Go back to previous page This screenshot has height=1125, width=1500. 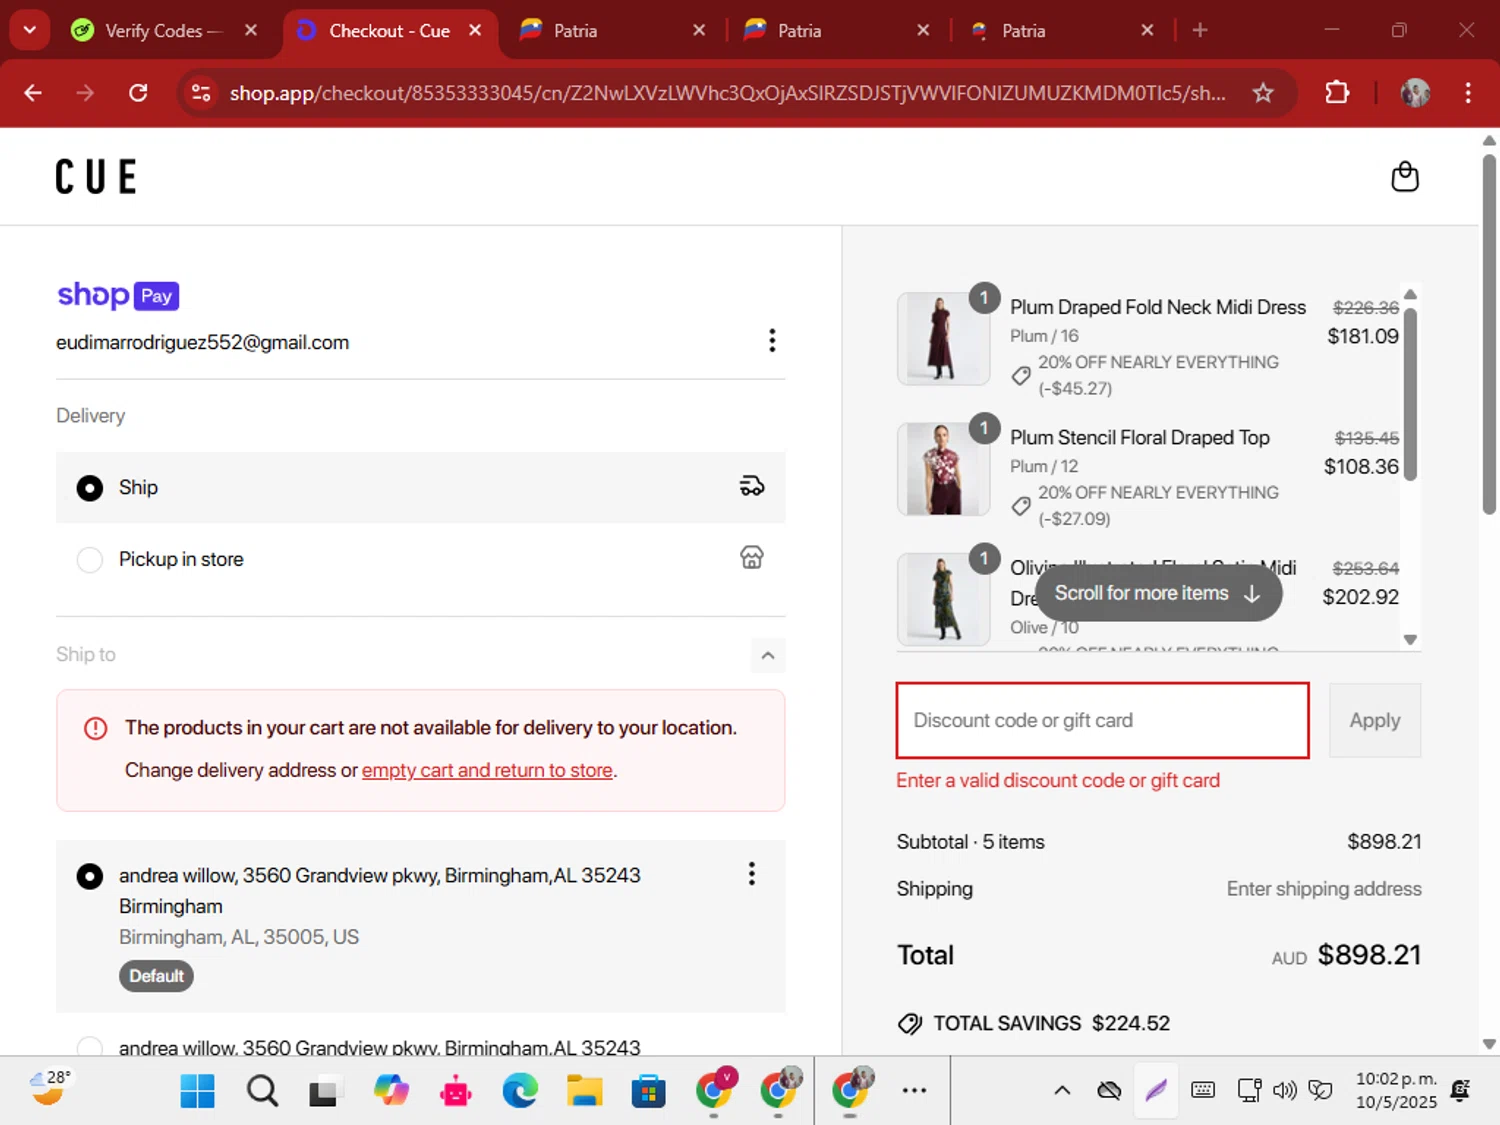33,93
